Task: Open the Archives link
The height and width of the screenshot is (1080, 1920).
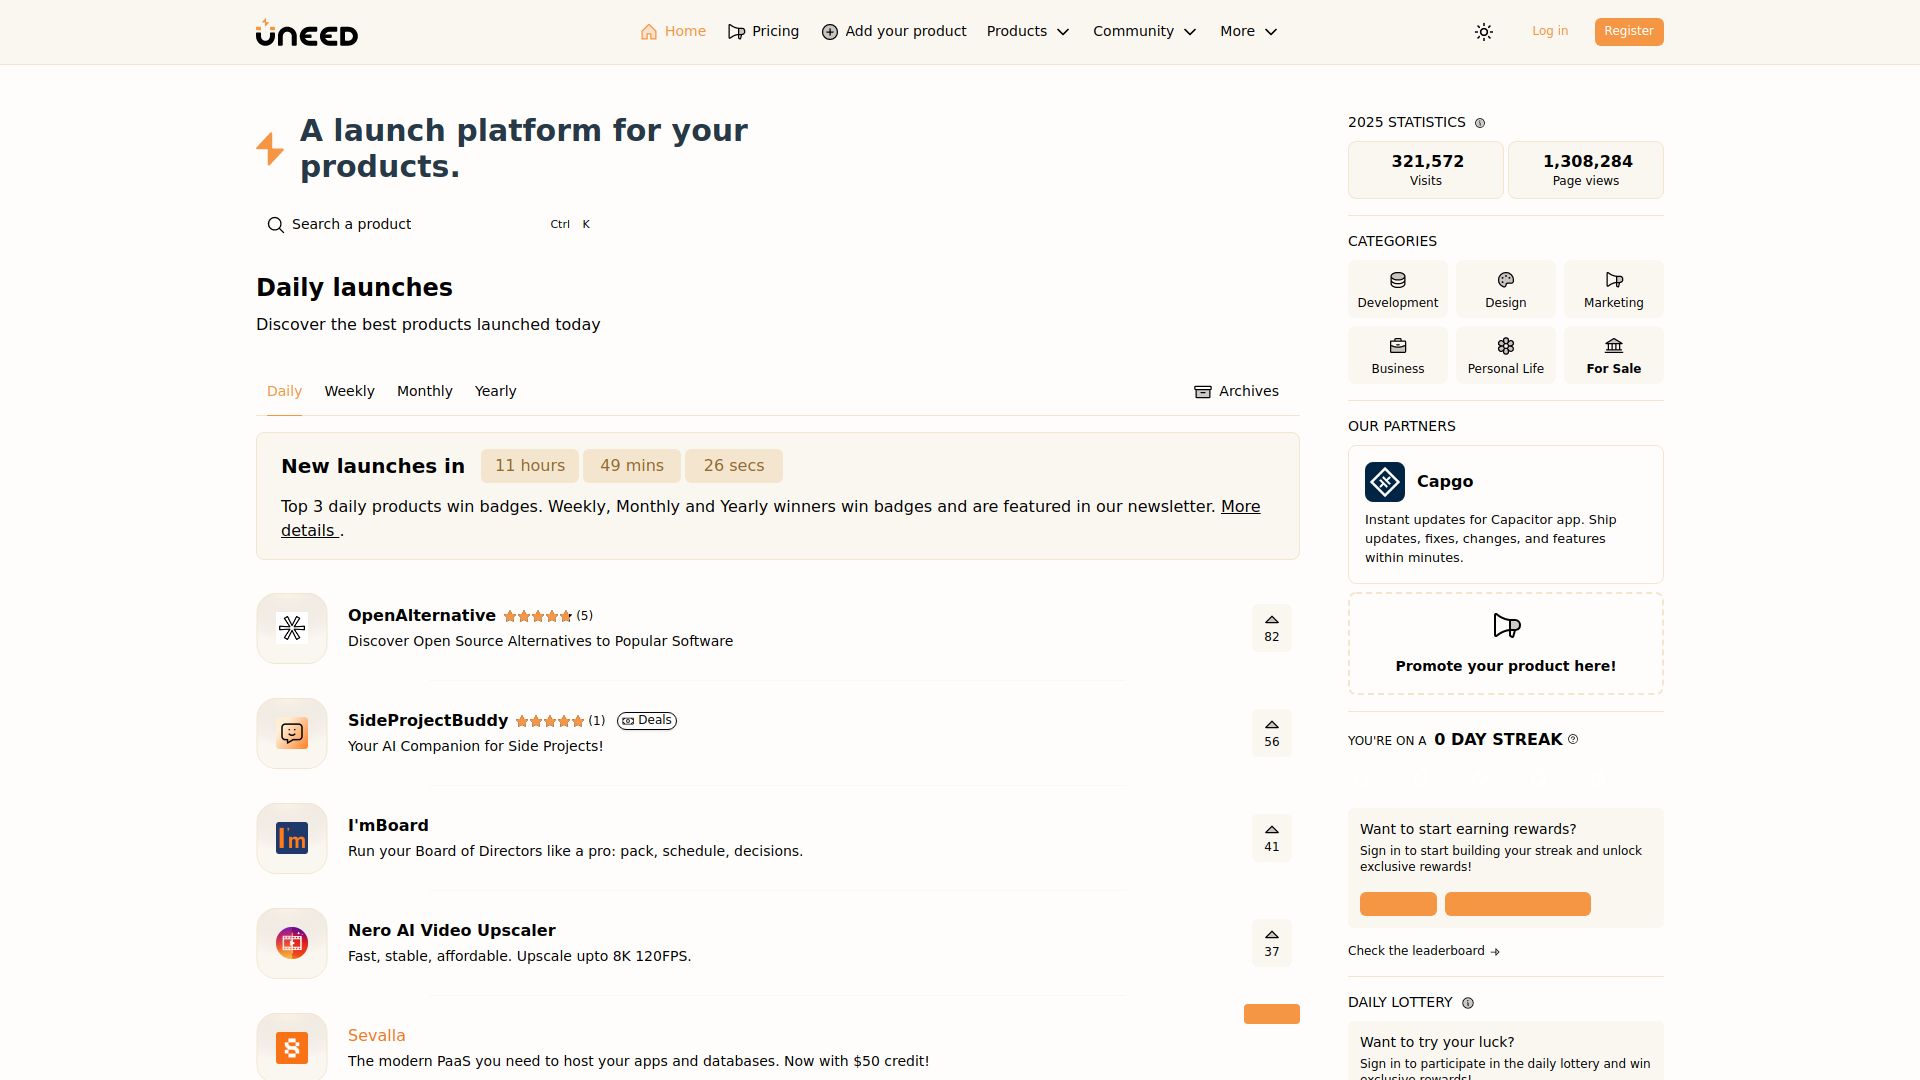Action: pyautogui.click(x=1236, y=391)
